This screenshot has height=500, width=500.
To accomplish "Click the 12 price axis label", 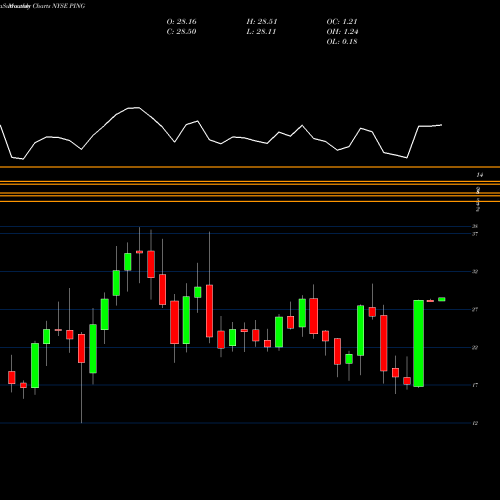I will pos(475,423).
